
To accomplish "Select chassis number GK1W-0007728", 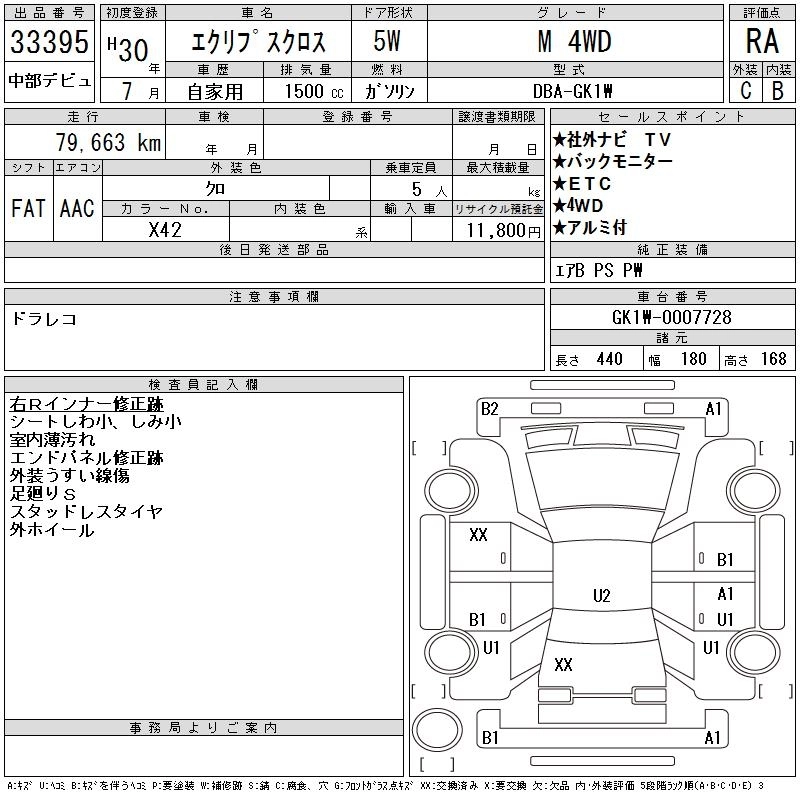I will pyautogui.click(x=671, y=318).
